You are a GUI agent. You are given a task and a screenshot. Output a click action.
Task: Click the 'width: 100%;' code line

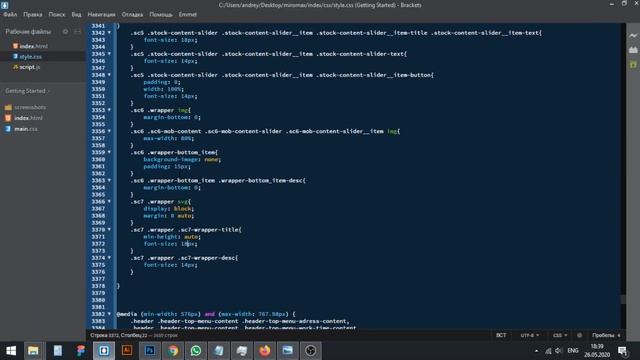pyautogui.click(x=164, y=89)
